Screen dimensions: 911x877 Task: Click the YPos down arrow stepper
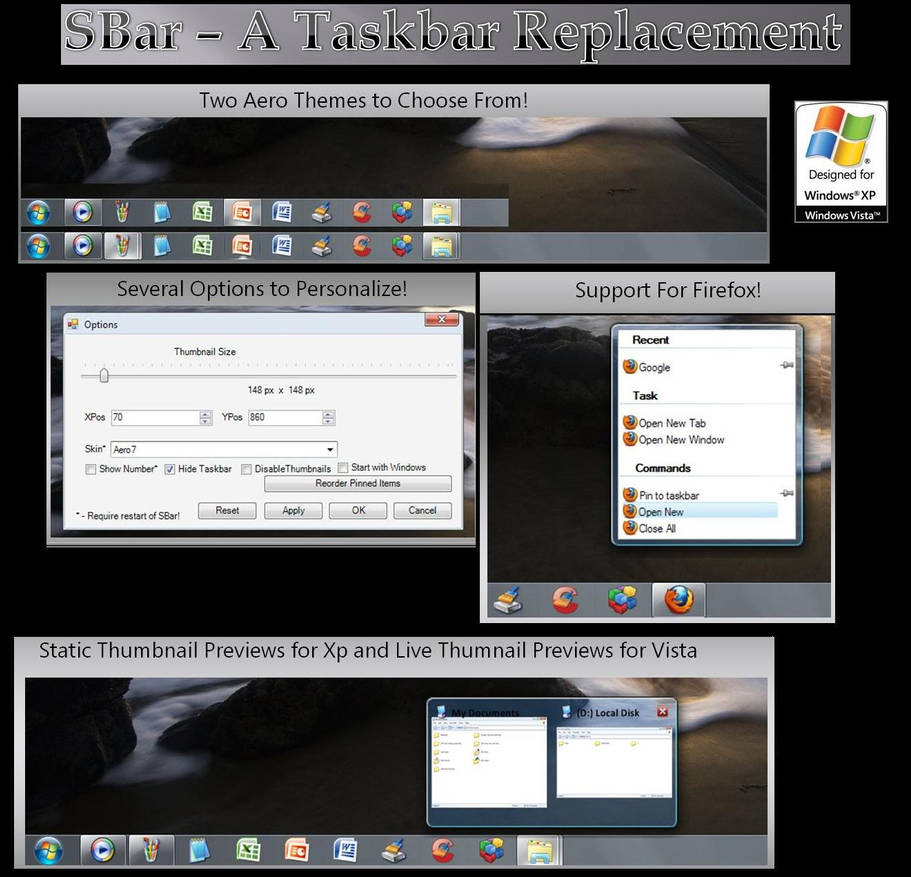tap(329, 421)
